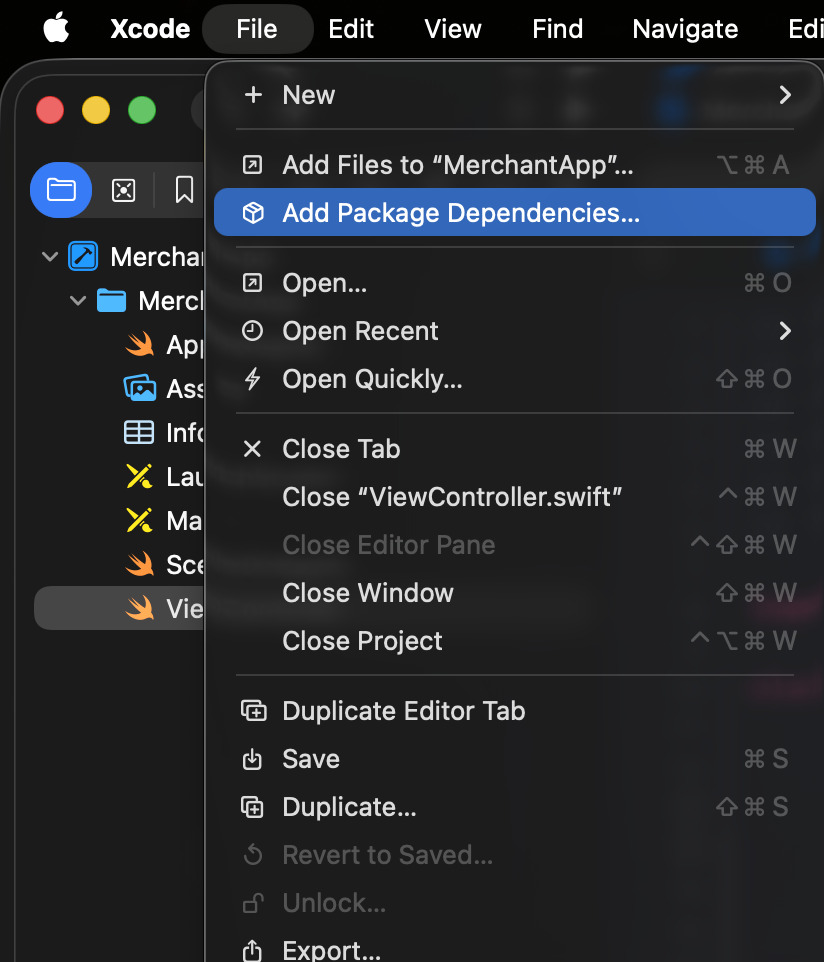
Task: Click the red close window button
Action: [x=50, y=110]
